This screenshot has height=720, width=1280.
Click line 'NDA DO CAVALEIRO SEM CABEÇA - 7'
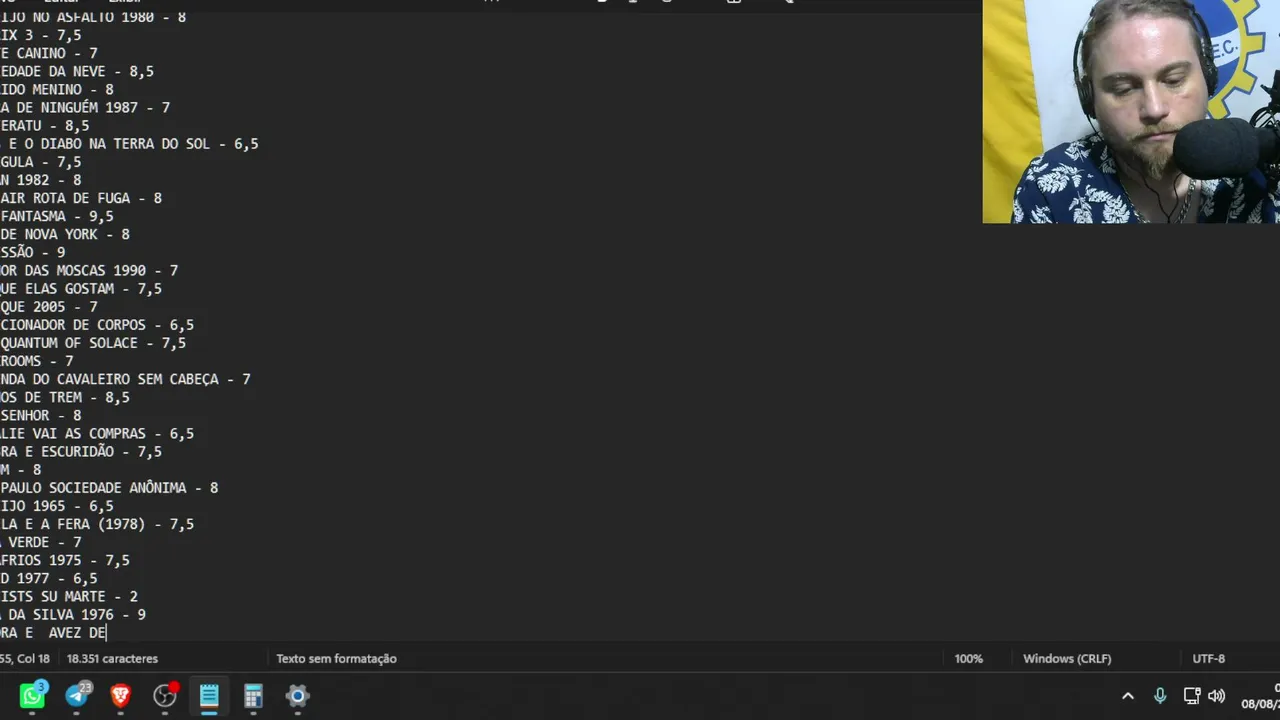click(x=125, y=380)
